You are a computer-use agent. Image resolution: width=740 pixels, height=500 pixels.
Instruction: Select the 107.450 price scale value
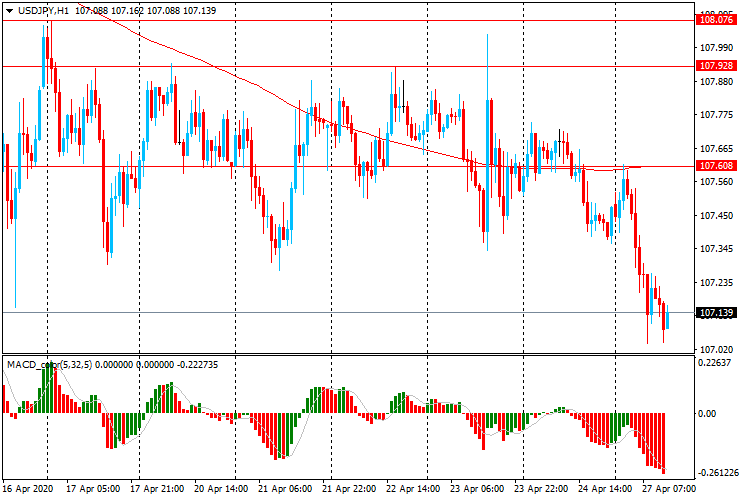[716, 216]
